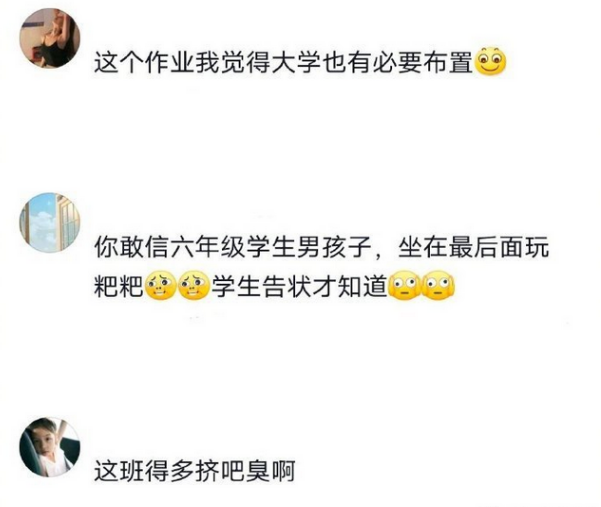Open the sky-and-window avatar of second commenter
This screenshot has width=601, height=507.
tap(50, 223)
